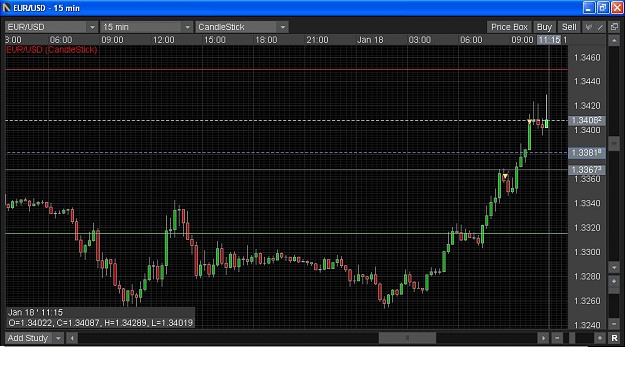Click the highlighted 11:15 time label
Screen dimensions: 625x366
(549, 40)
